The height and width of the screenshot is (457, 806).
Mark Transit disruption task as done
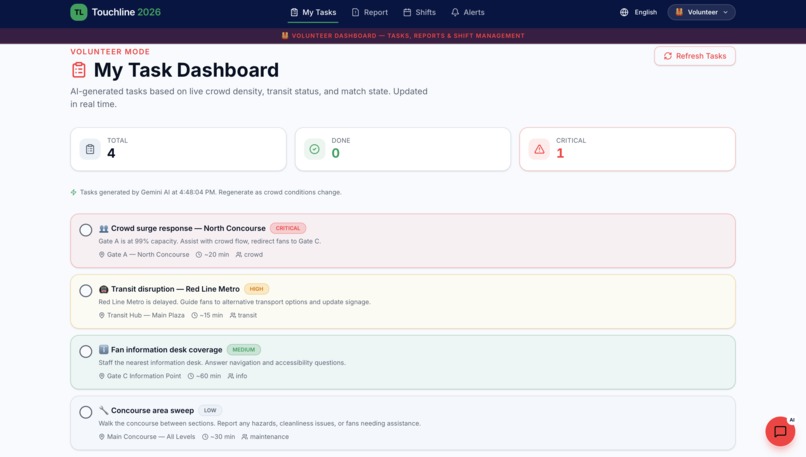pyautogui.click(x=86, y=290)
